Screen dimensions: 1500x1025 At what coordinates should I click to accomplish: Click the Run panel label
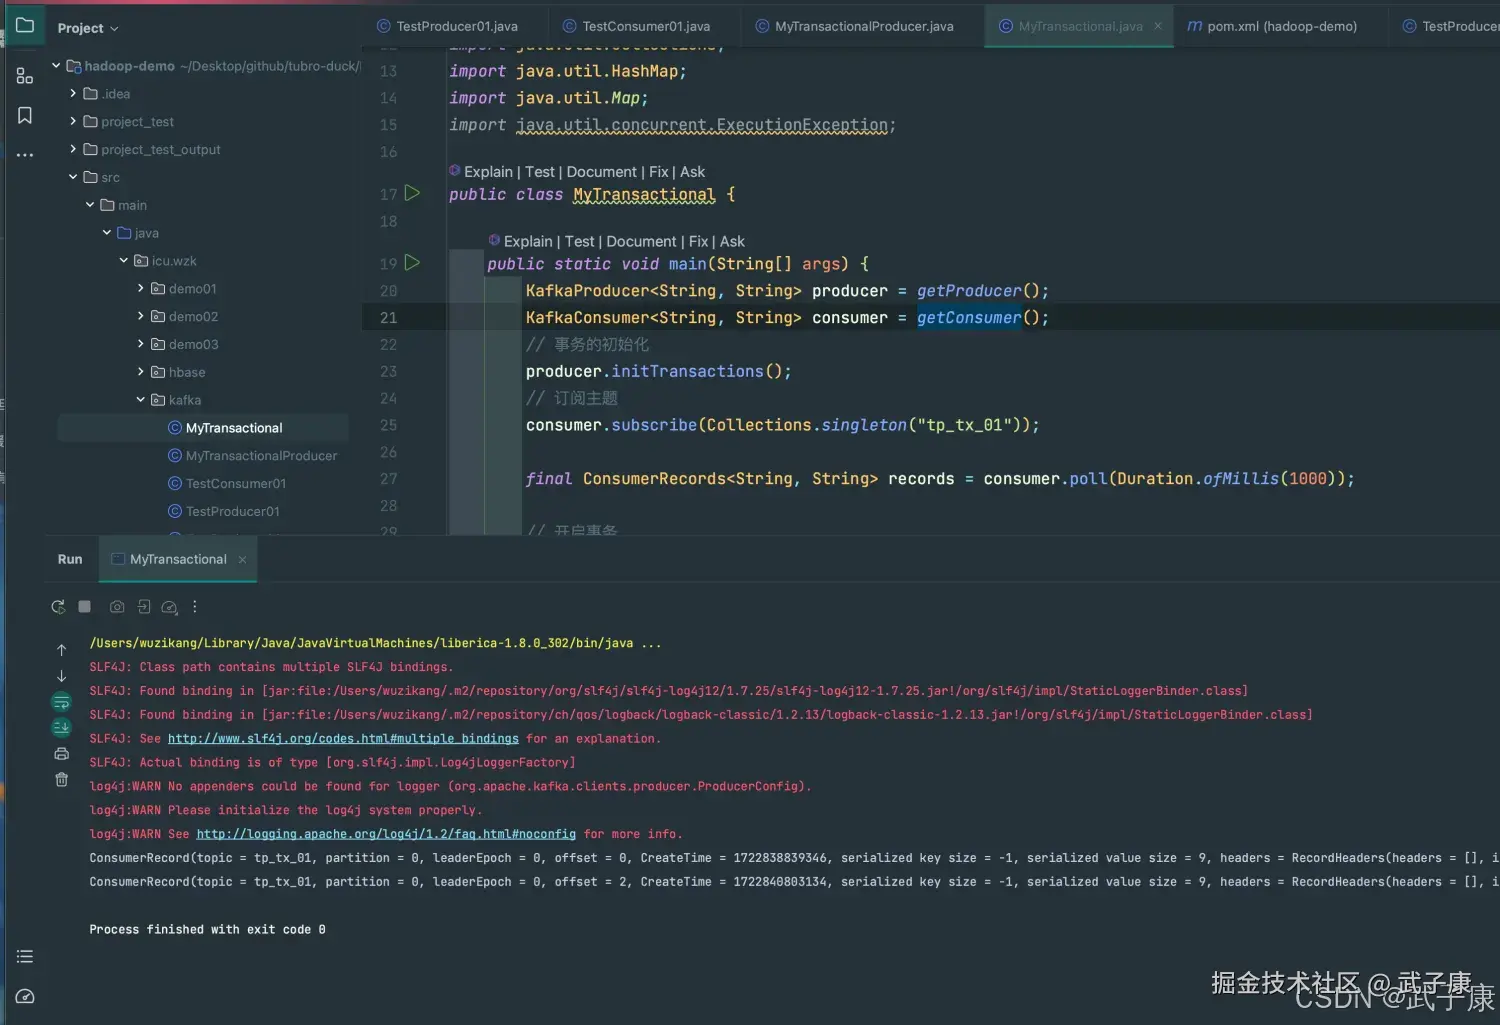click(x=70, y=559)
